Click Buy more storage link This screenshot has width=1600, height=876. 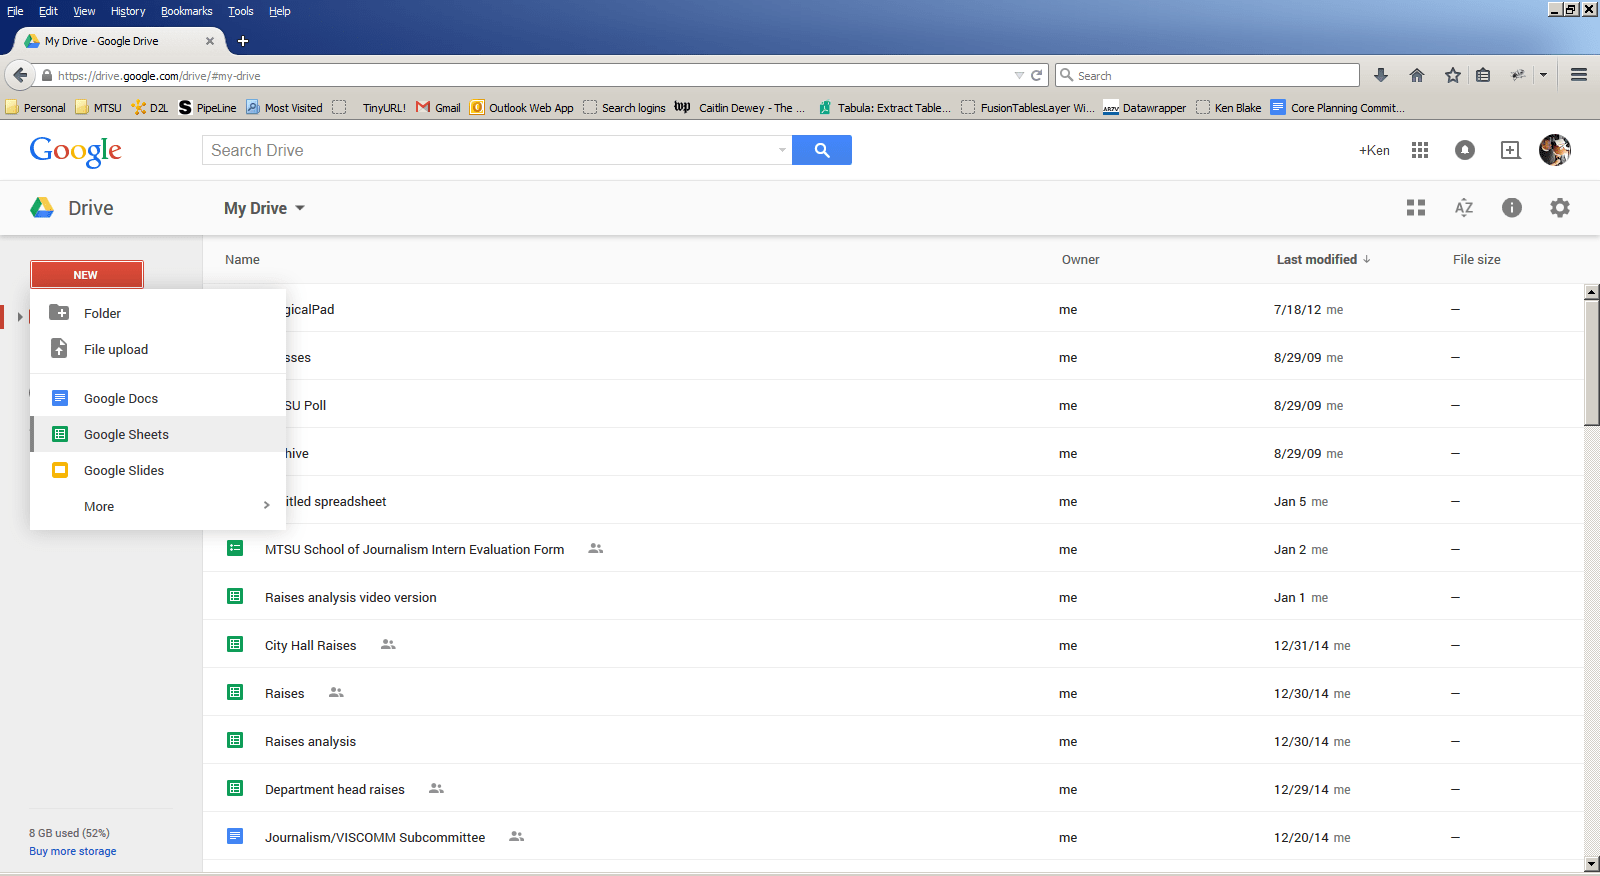point(72,851)
